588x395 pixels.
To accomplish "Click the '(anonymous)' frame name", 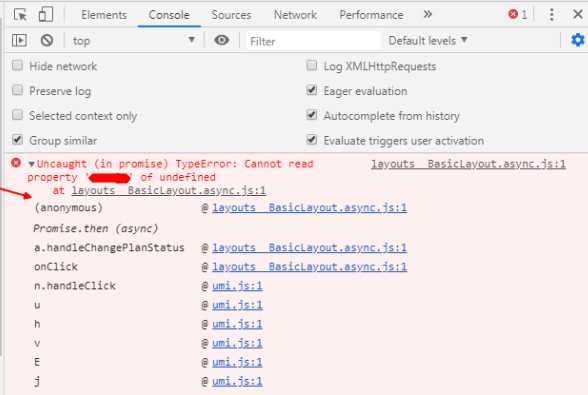I will point(68,207).
